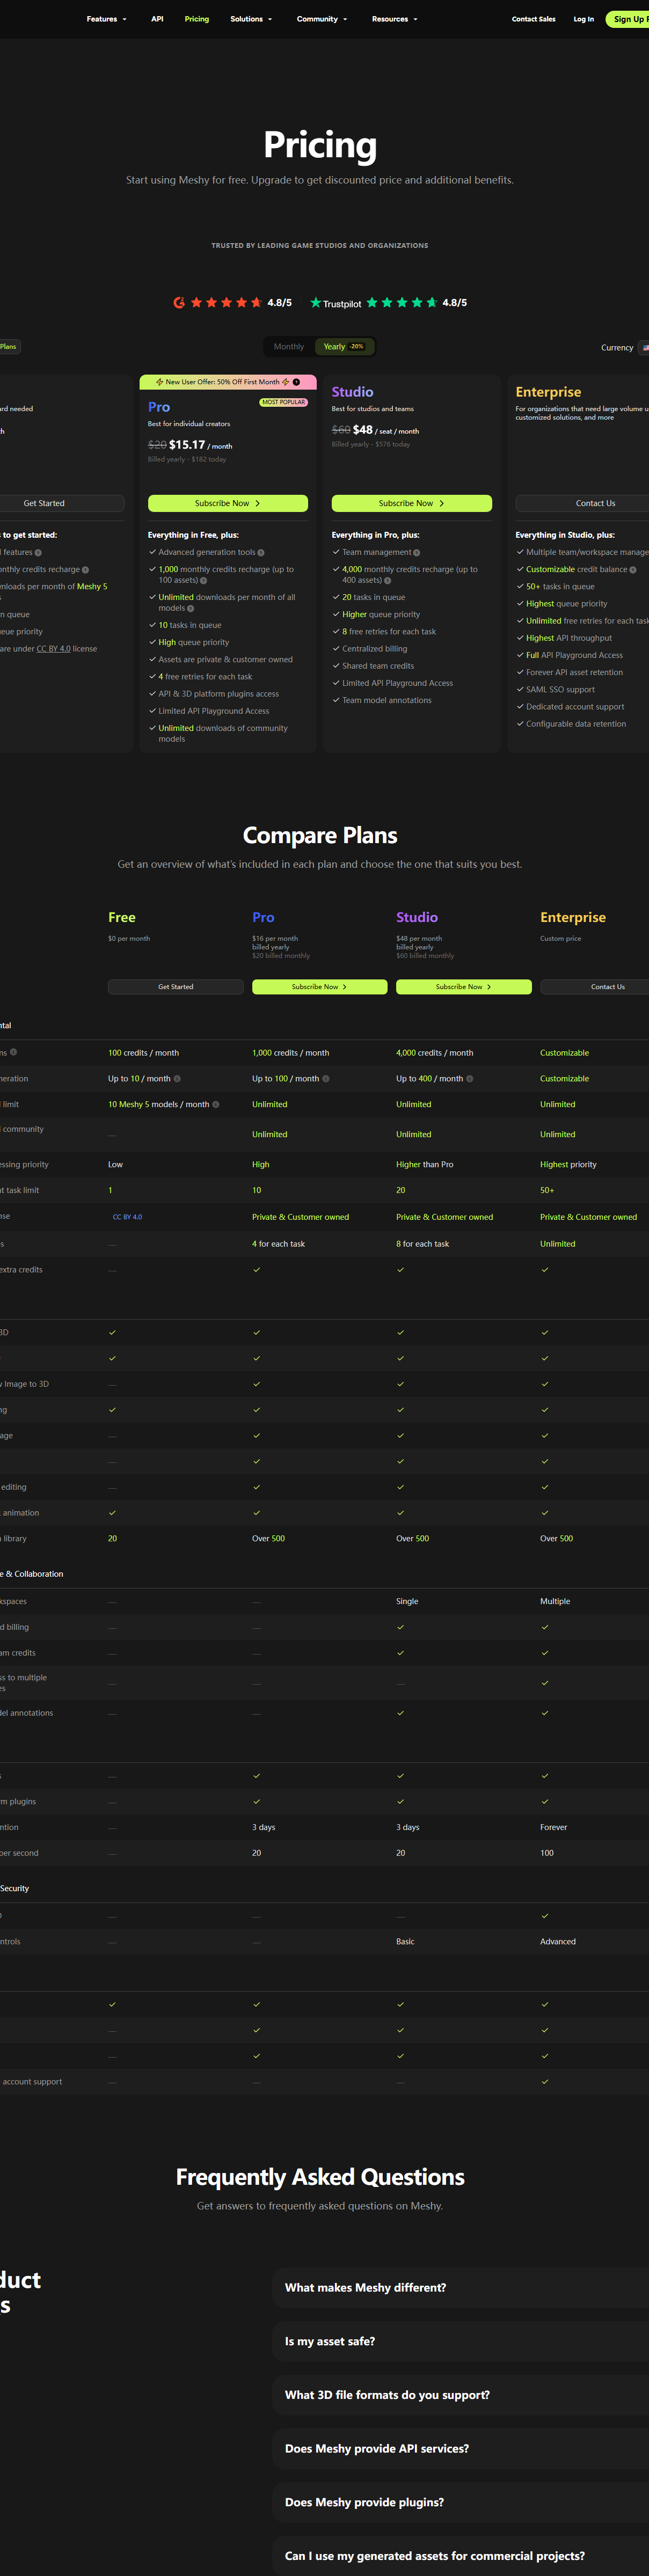Click Subscribe Now on the Studio card
Image resolution: width=649 pixels, height=2576 pixels.
click(412, 503)
